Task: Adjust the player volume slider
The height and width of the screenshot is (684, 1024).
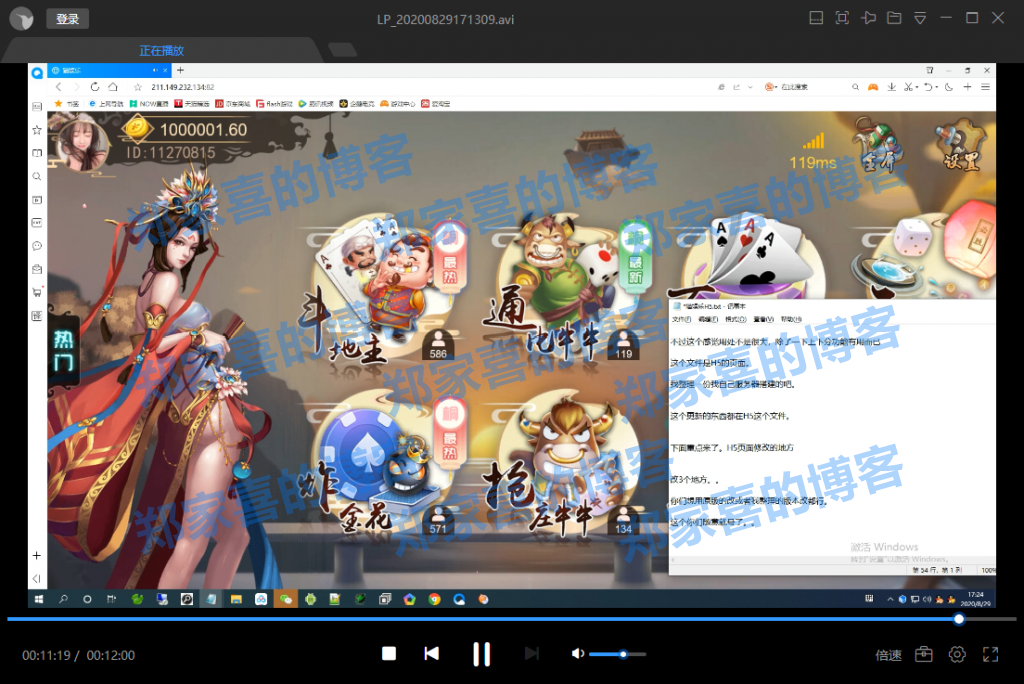Action: [x=617, y=654]
